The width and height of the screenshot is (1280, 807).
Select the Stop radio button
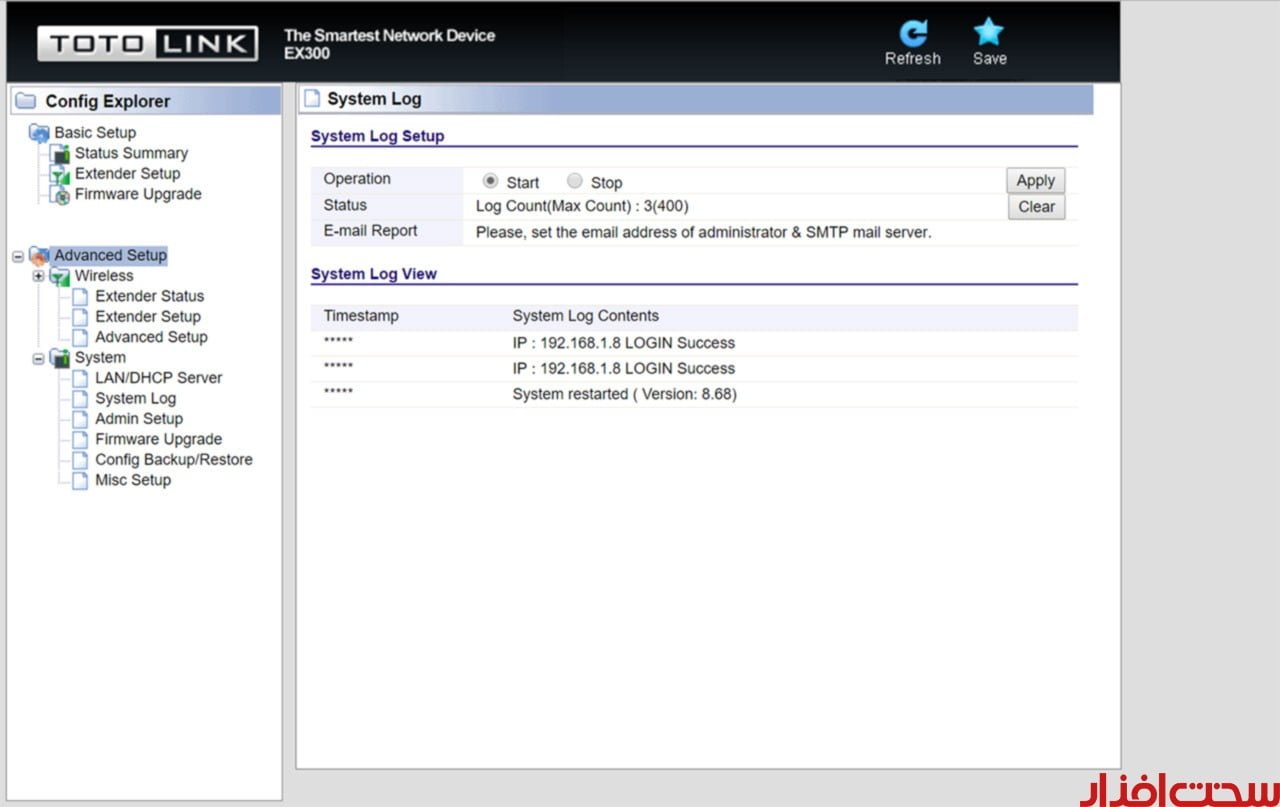pyautogui.click(x=574, y=181)
